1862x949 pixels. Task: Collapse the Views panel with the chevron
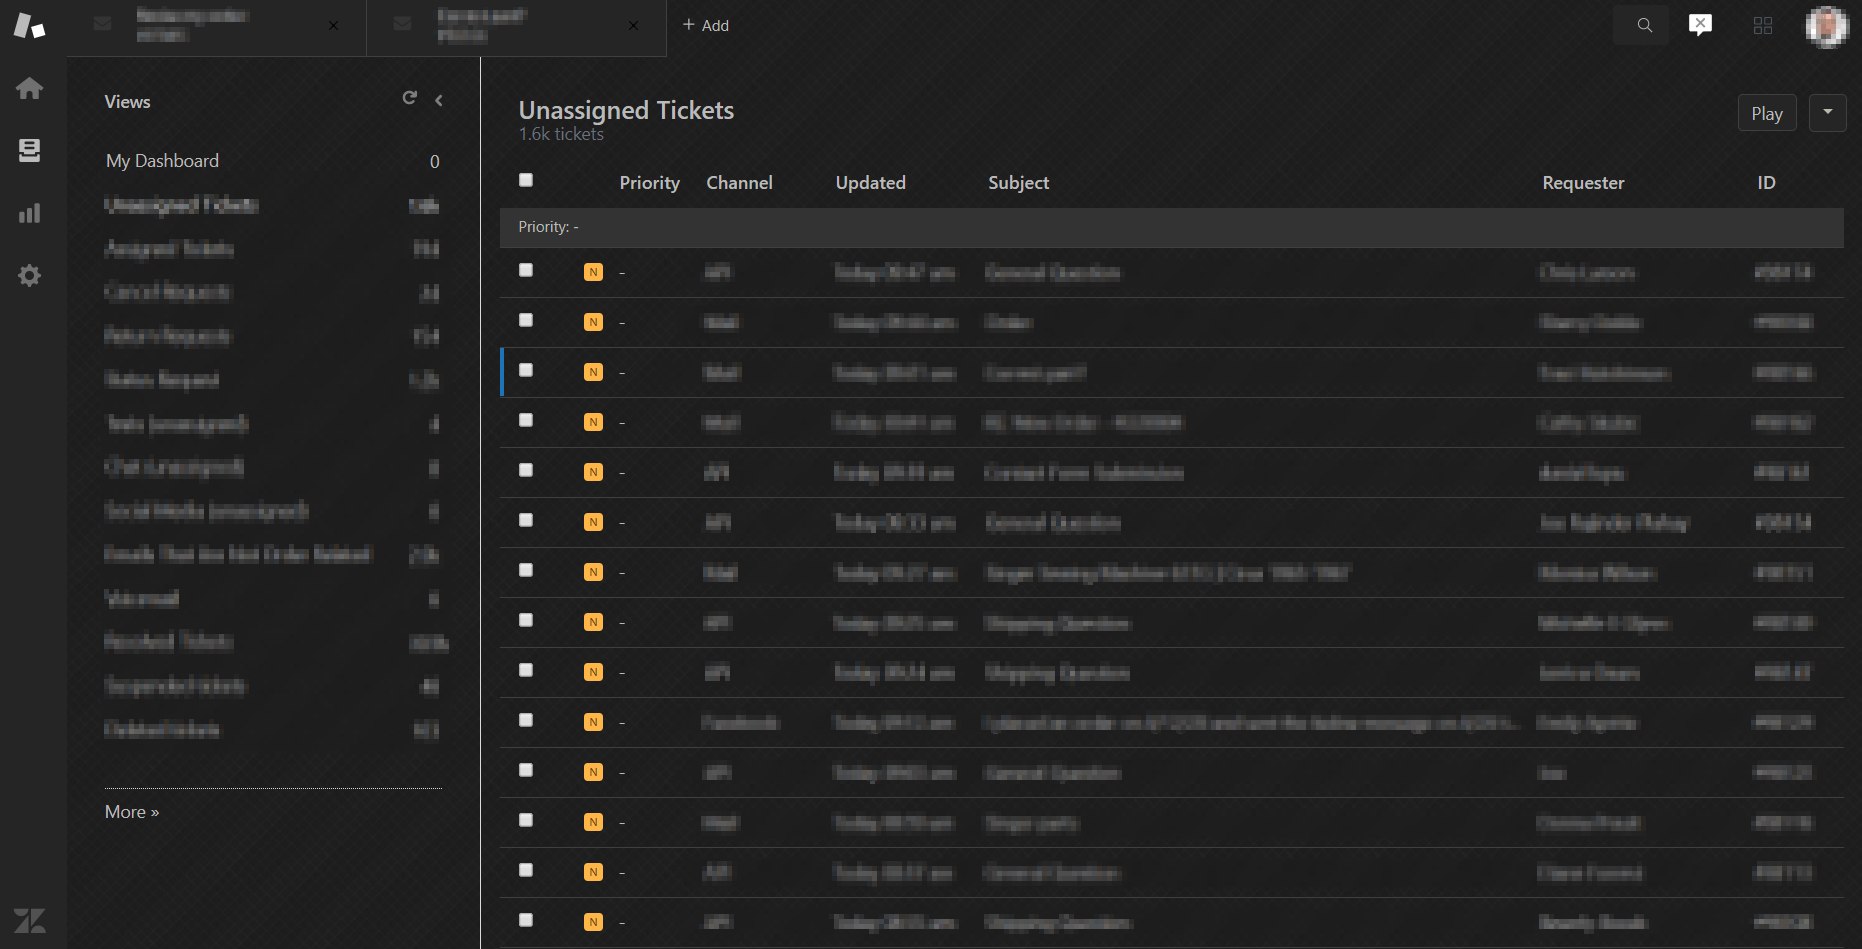tap(438, 100)
